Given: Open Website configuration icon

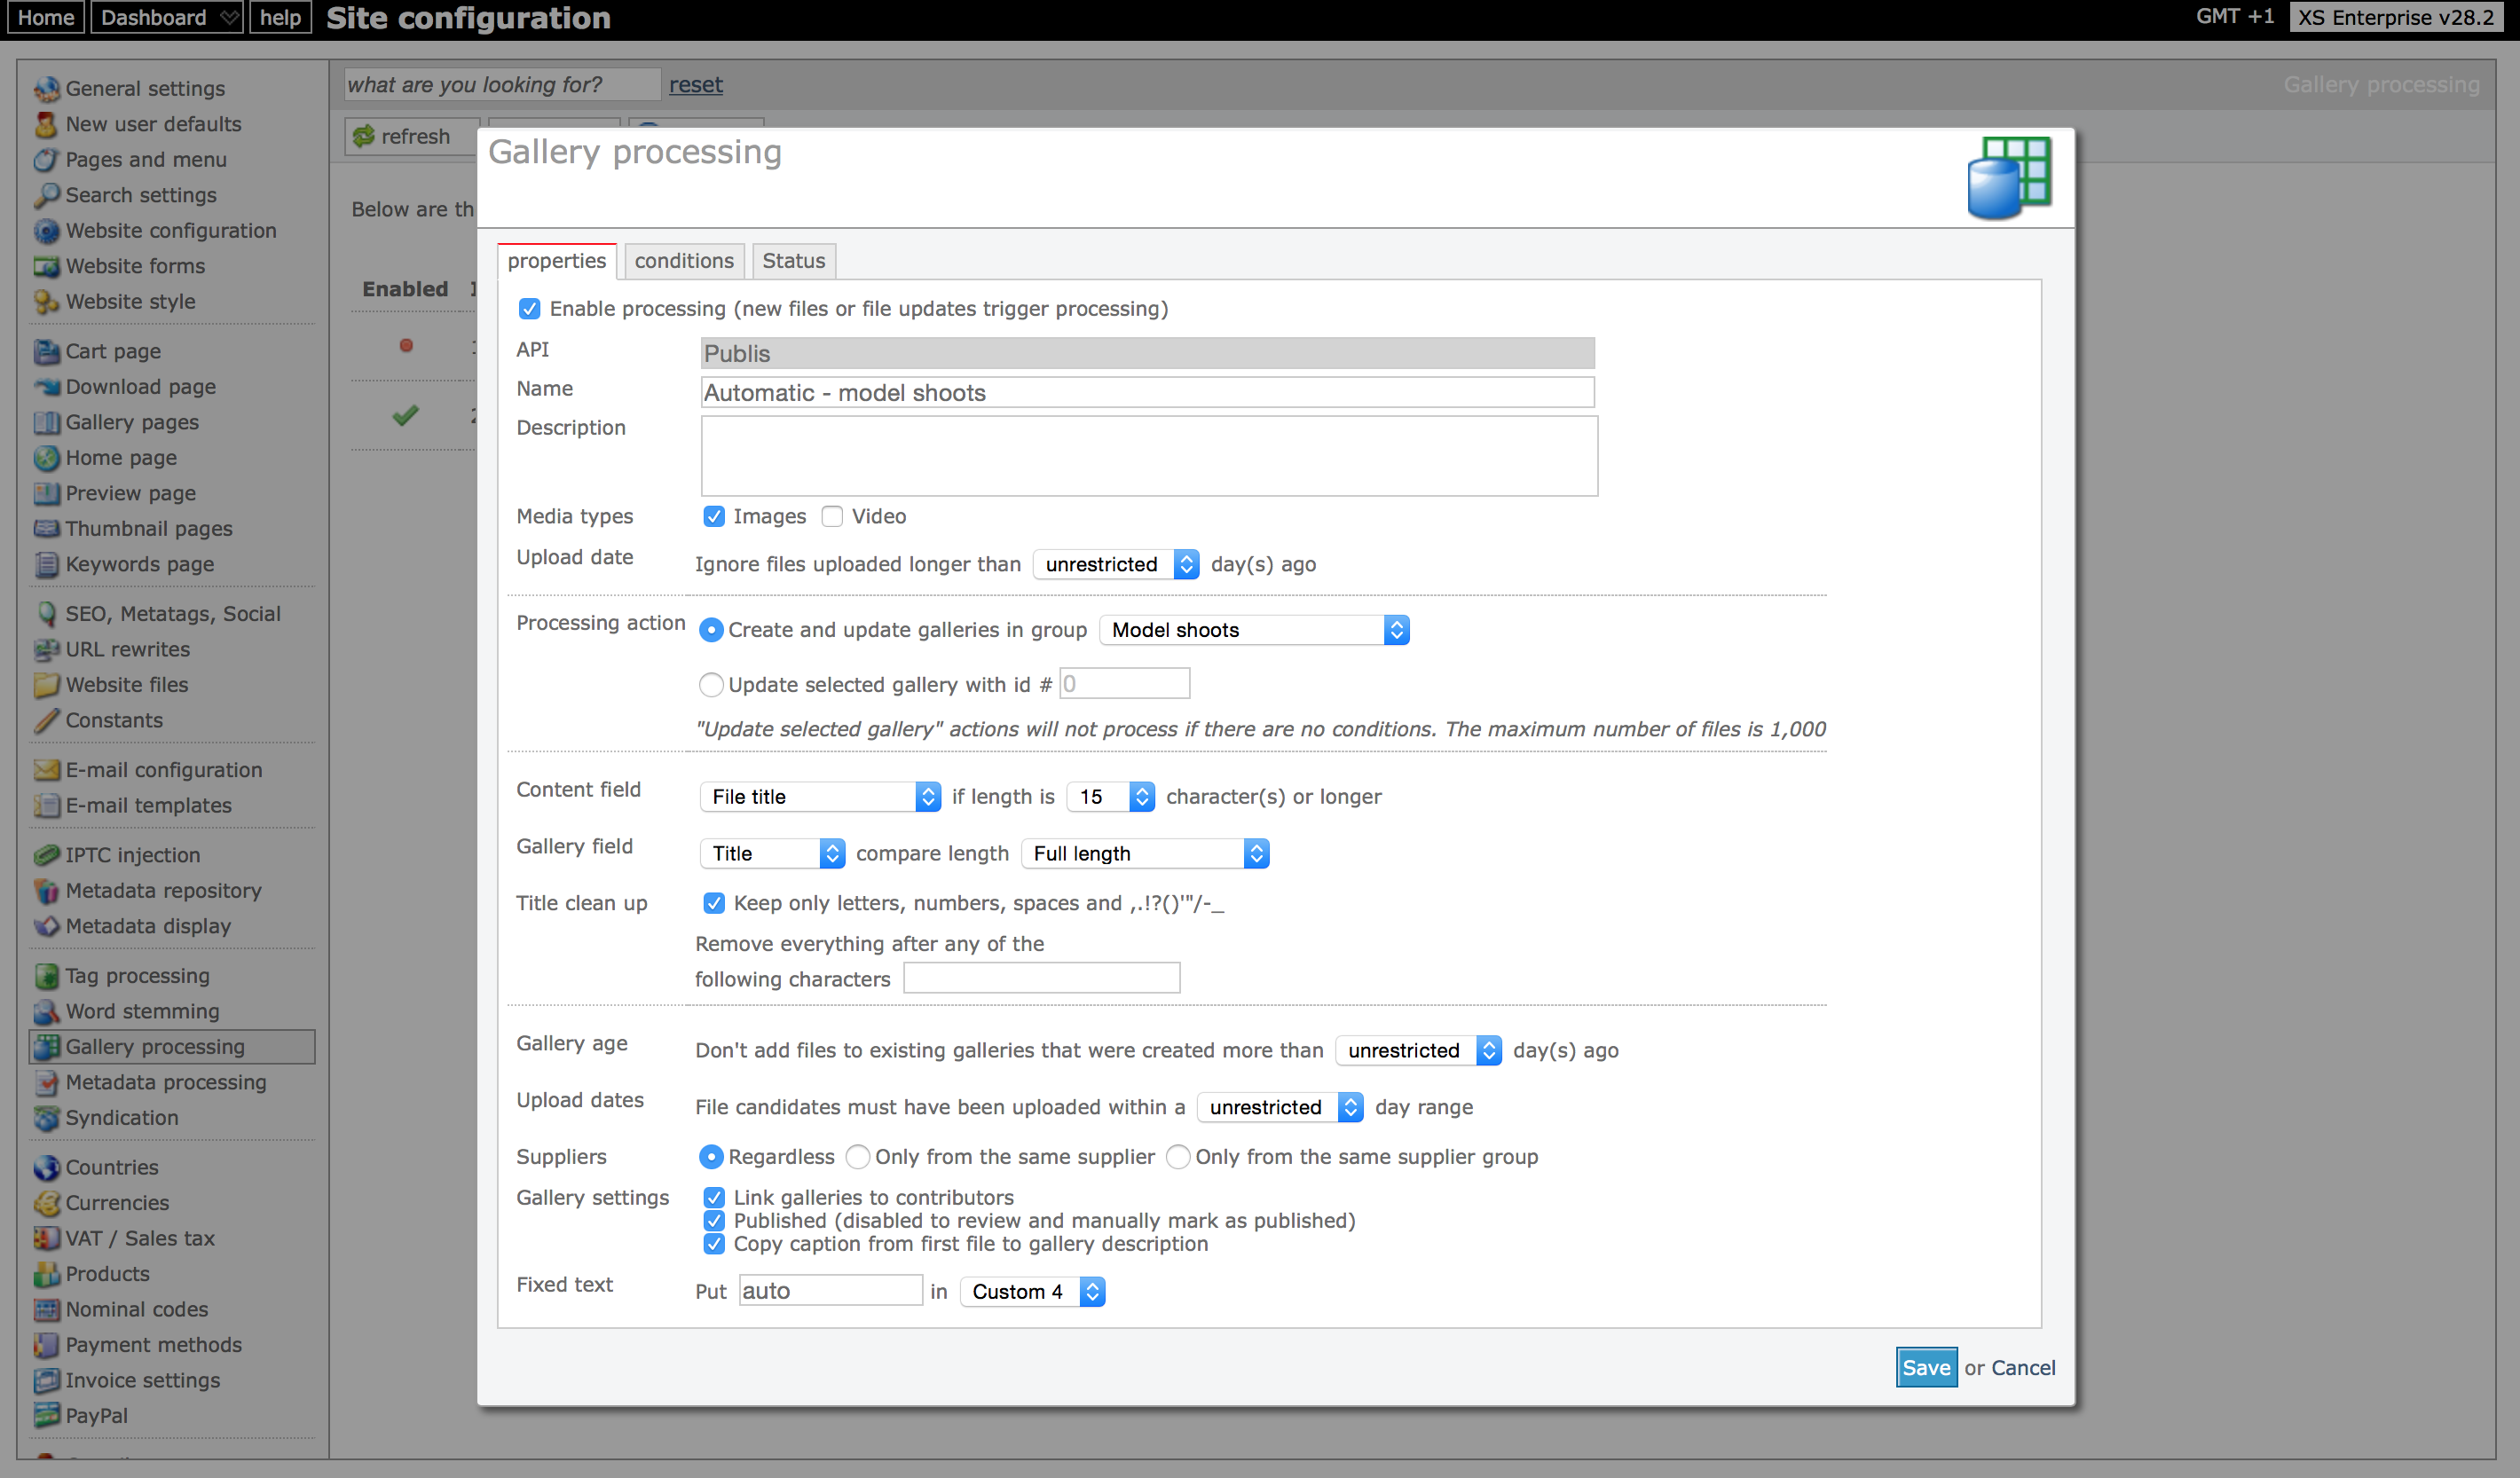Looking at the screenshot, I should [46, 231].
